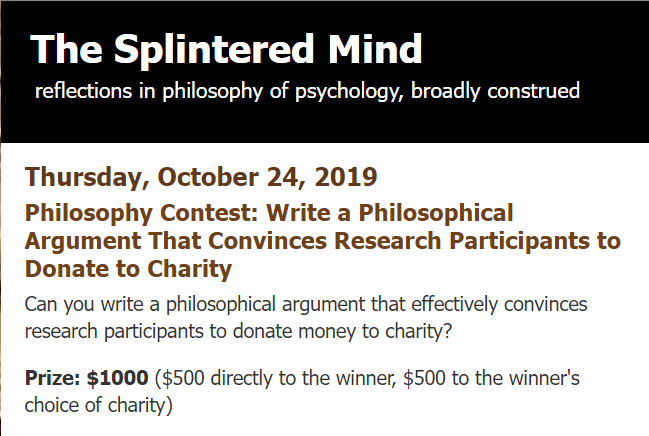Open "The Splintered Mind" blog home link

pos(226,47)
